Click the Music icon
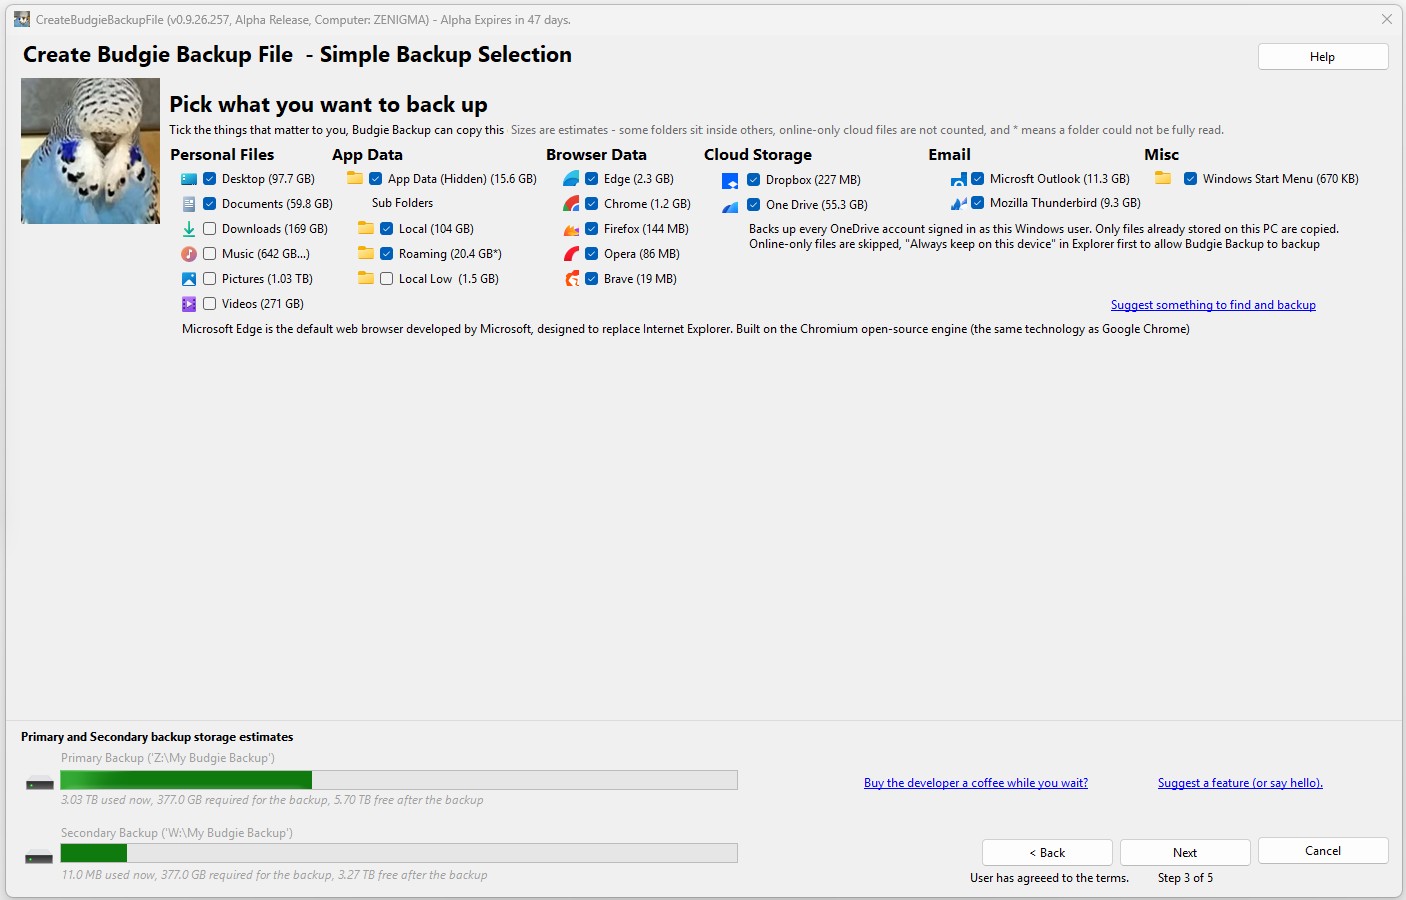The image size is (1406, 900). [x=189, y=254]
